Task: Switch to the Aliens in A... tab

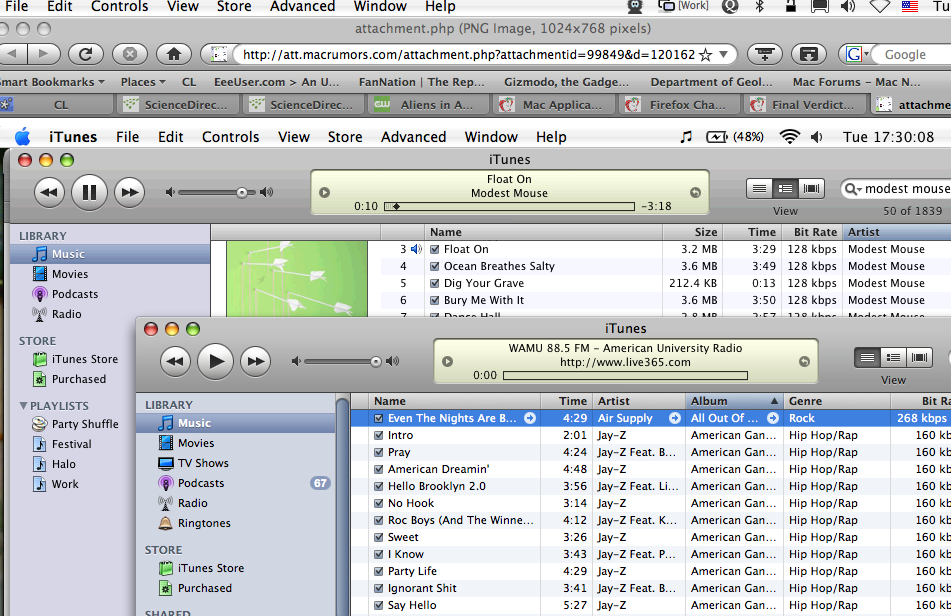Action: point(428,105)
